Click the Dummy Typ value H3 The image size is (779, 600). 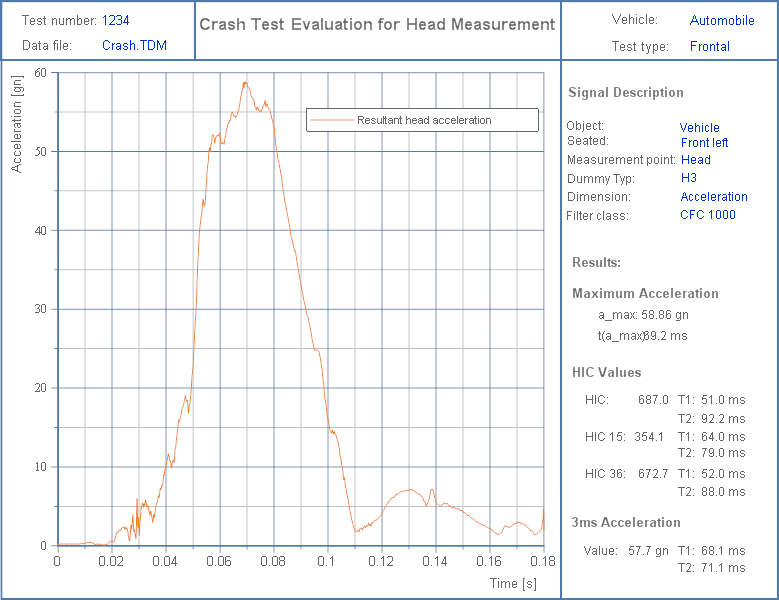[689, 178]
